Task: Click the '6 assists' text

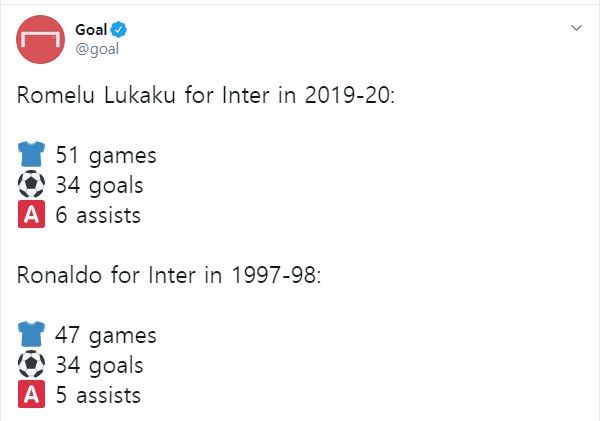Action: coord(98,215)
